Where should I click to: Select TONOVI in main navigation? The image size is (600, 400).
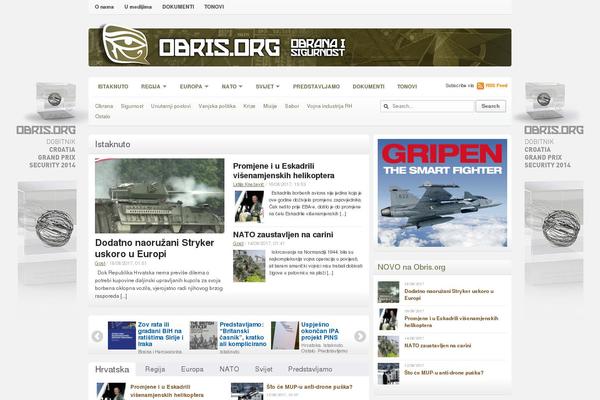[x=407, y=87]
